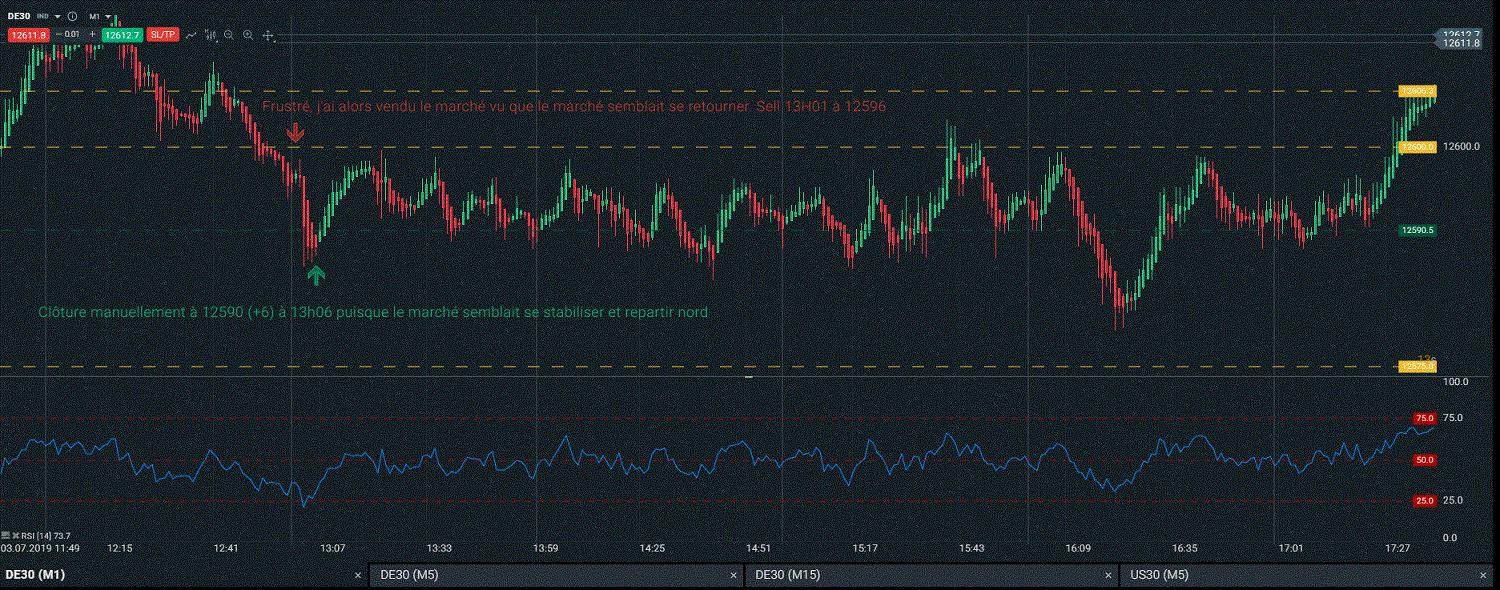Remove the RSI indicator with its X icon
Screen dimensions: 1500x590
point(16,536)
